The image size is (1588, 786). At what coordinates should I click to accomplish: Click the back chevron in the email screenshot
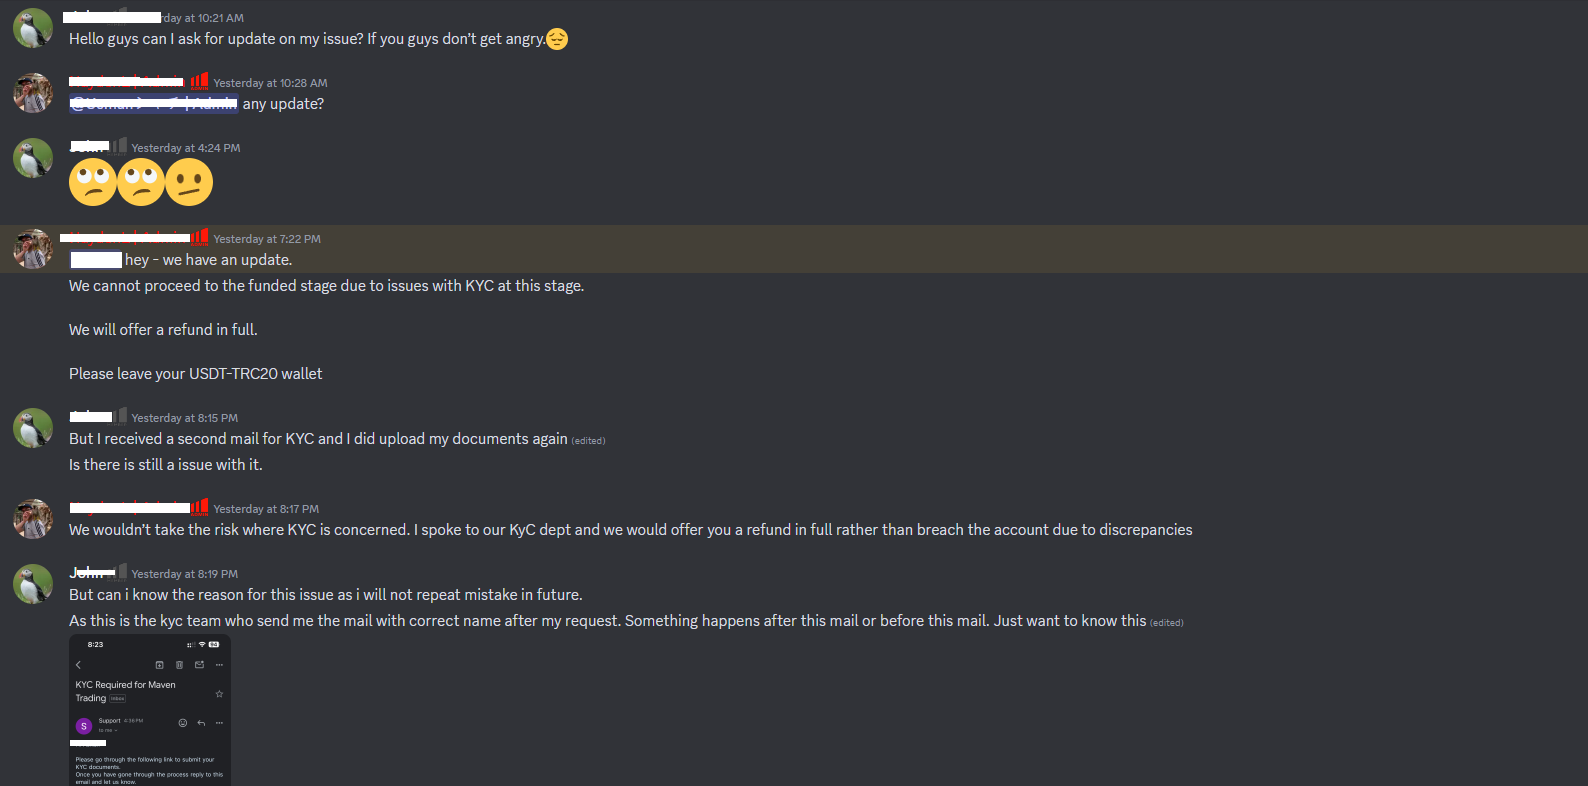point(78,665)
